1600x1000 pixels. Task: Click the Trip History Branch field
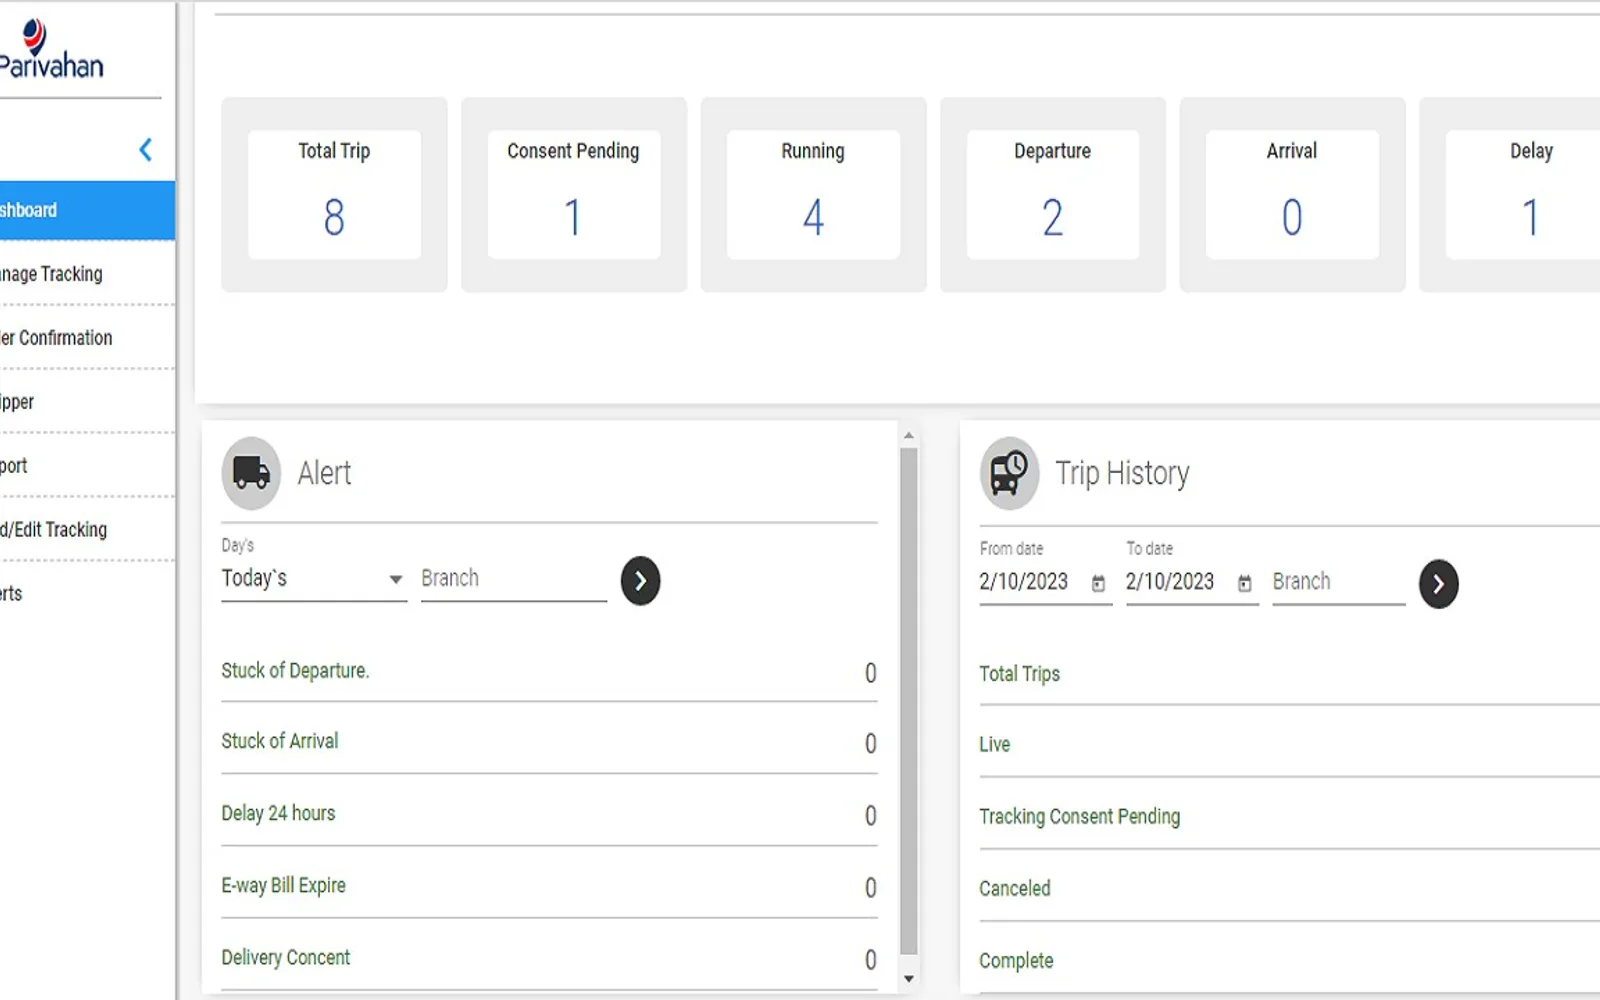pyautogui.click(x=1338, y=582)
